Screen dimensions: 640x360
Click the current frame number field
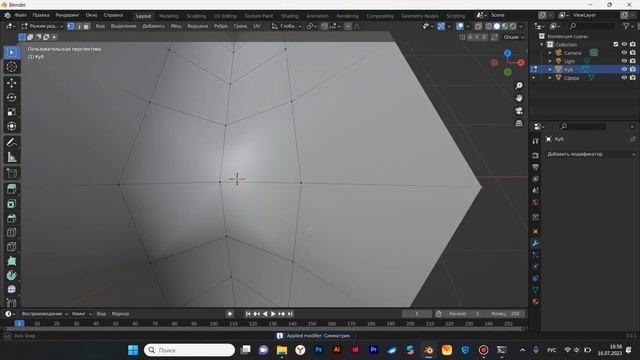(x=417, y=314)
